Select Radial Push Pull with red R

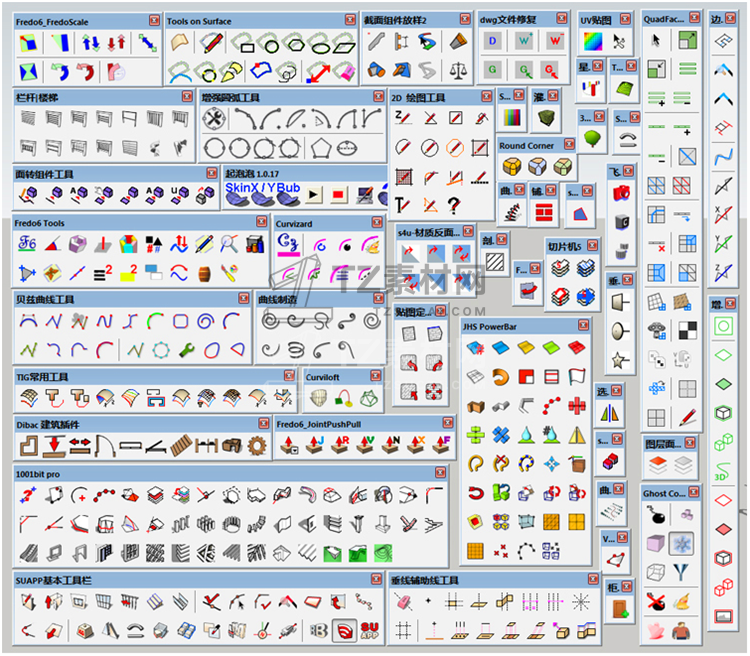[x=341, y=445]
